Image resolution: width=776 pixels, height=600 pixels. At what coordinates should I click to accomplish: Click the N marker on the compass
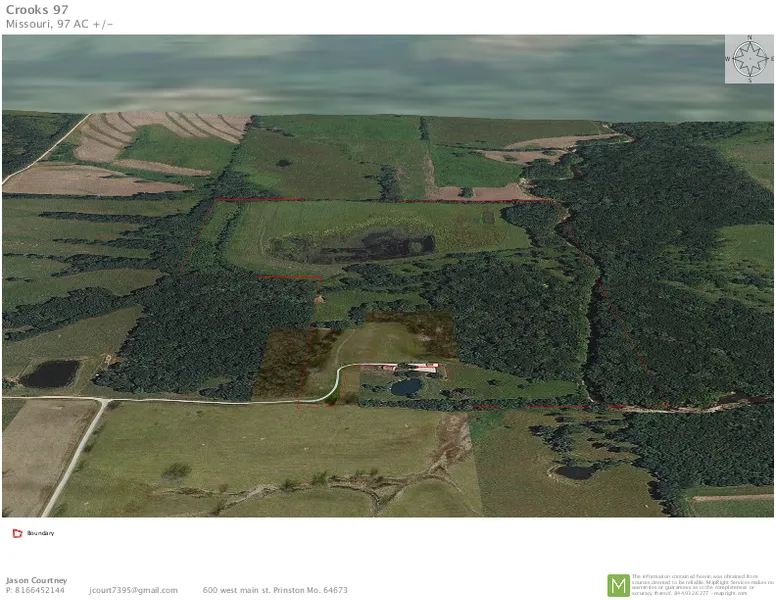coord(748,42)
